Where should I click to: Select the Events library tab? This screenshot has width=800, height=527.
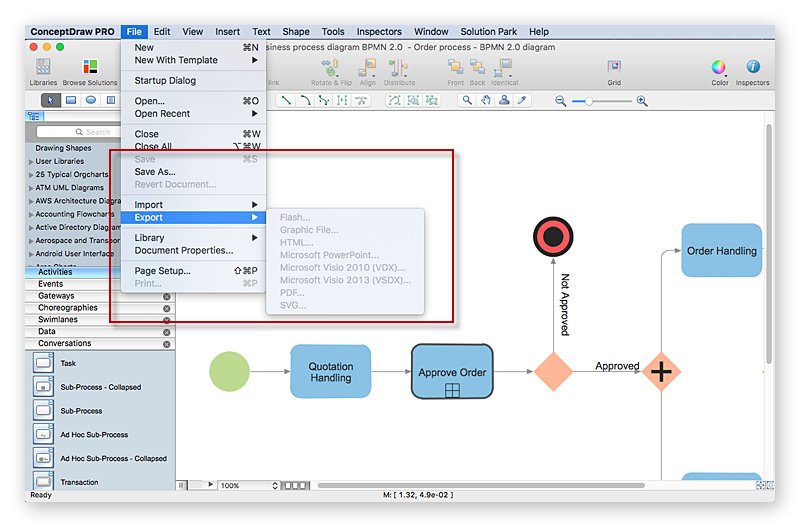(x=73, y=284)
